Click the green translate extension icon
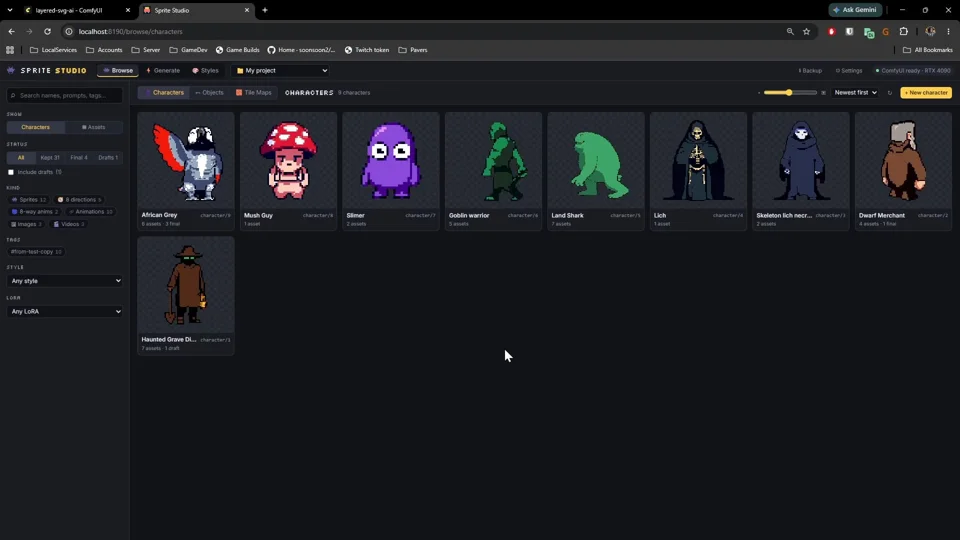The width and height of the screenshot is (960, 540). 868,32
